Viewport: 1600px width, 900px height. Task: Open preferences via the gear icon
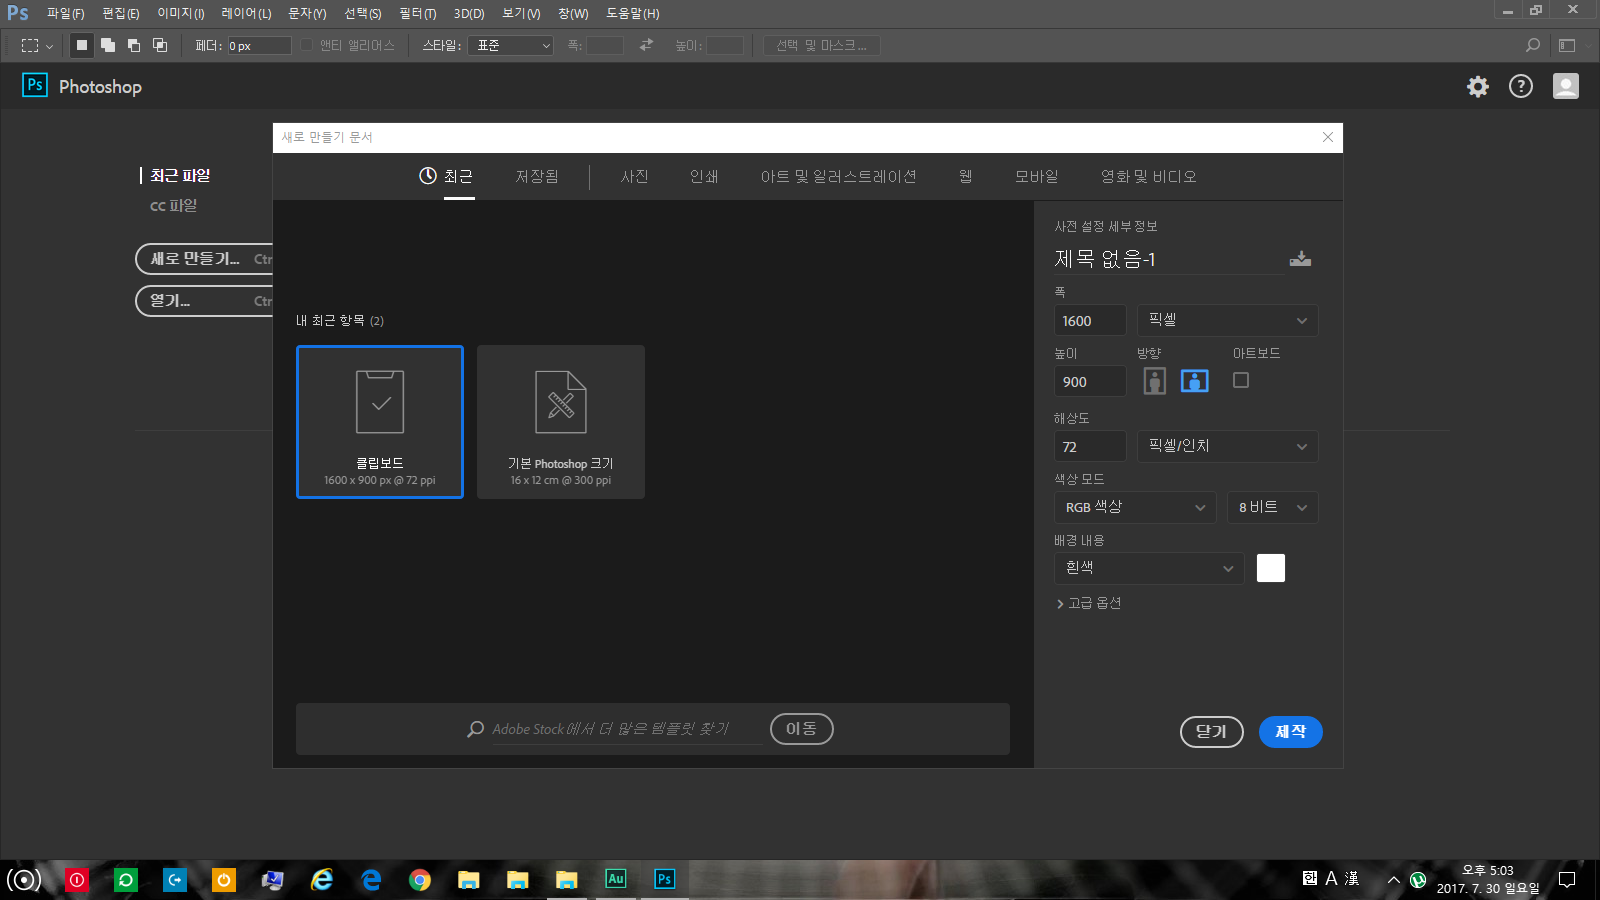tap(1478, 87)
